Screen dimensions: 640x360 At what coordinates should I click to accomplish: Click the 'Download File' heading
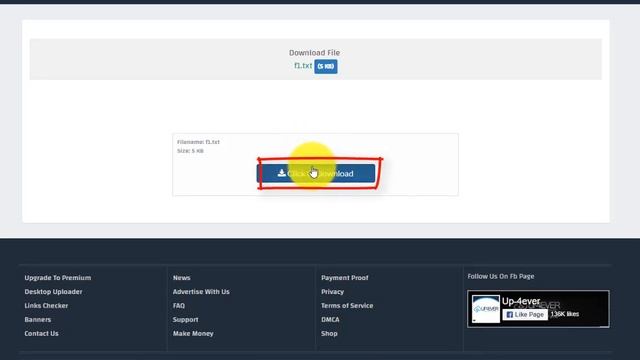tap(314, 53)
